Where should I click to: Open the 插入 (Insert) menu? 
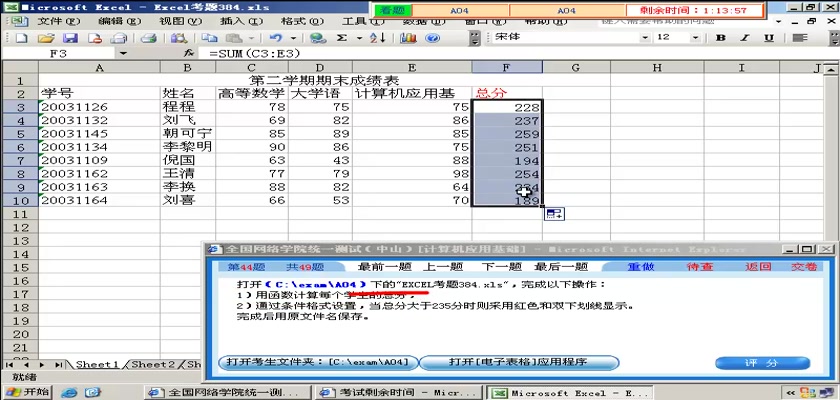242,21
